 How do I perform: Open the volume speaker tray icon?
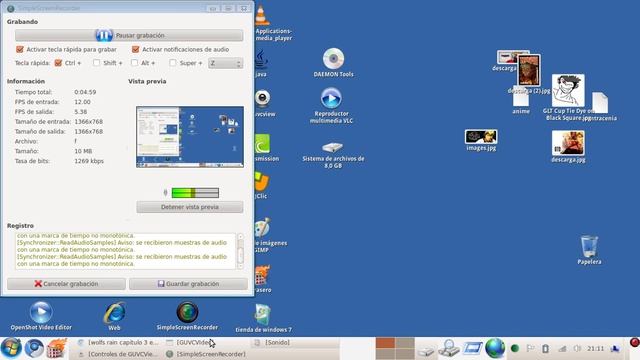(577, 349)
